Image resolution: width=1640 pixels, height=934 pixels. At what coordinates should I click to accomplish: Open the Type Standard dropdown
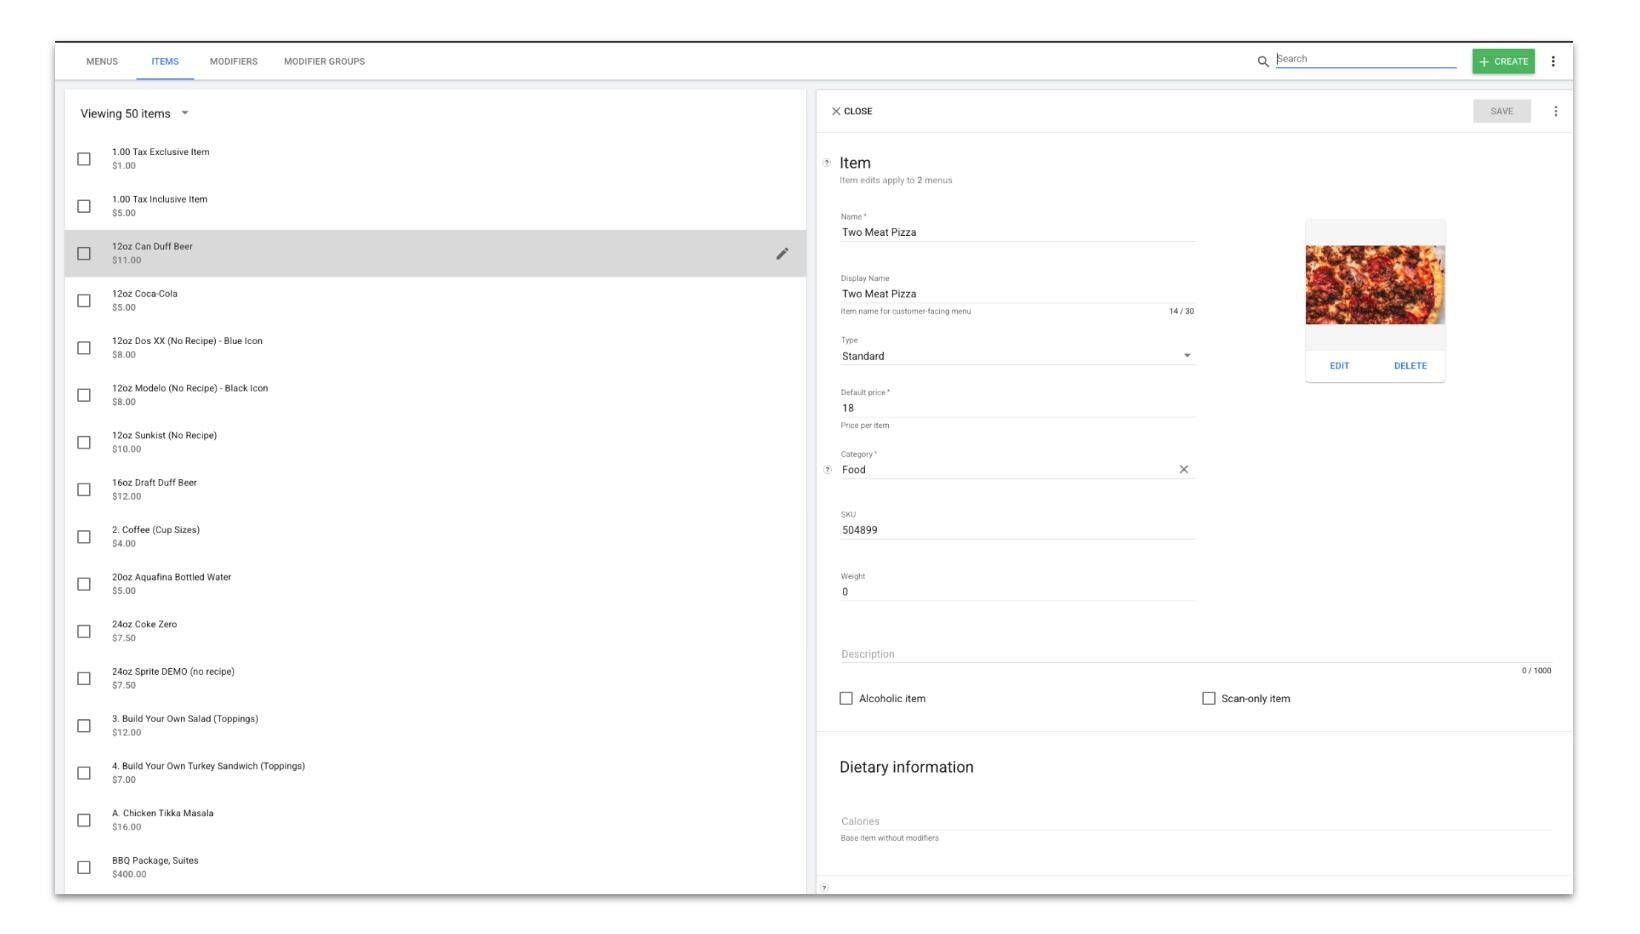pos(1017,356)
